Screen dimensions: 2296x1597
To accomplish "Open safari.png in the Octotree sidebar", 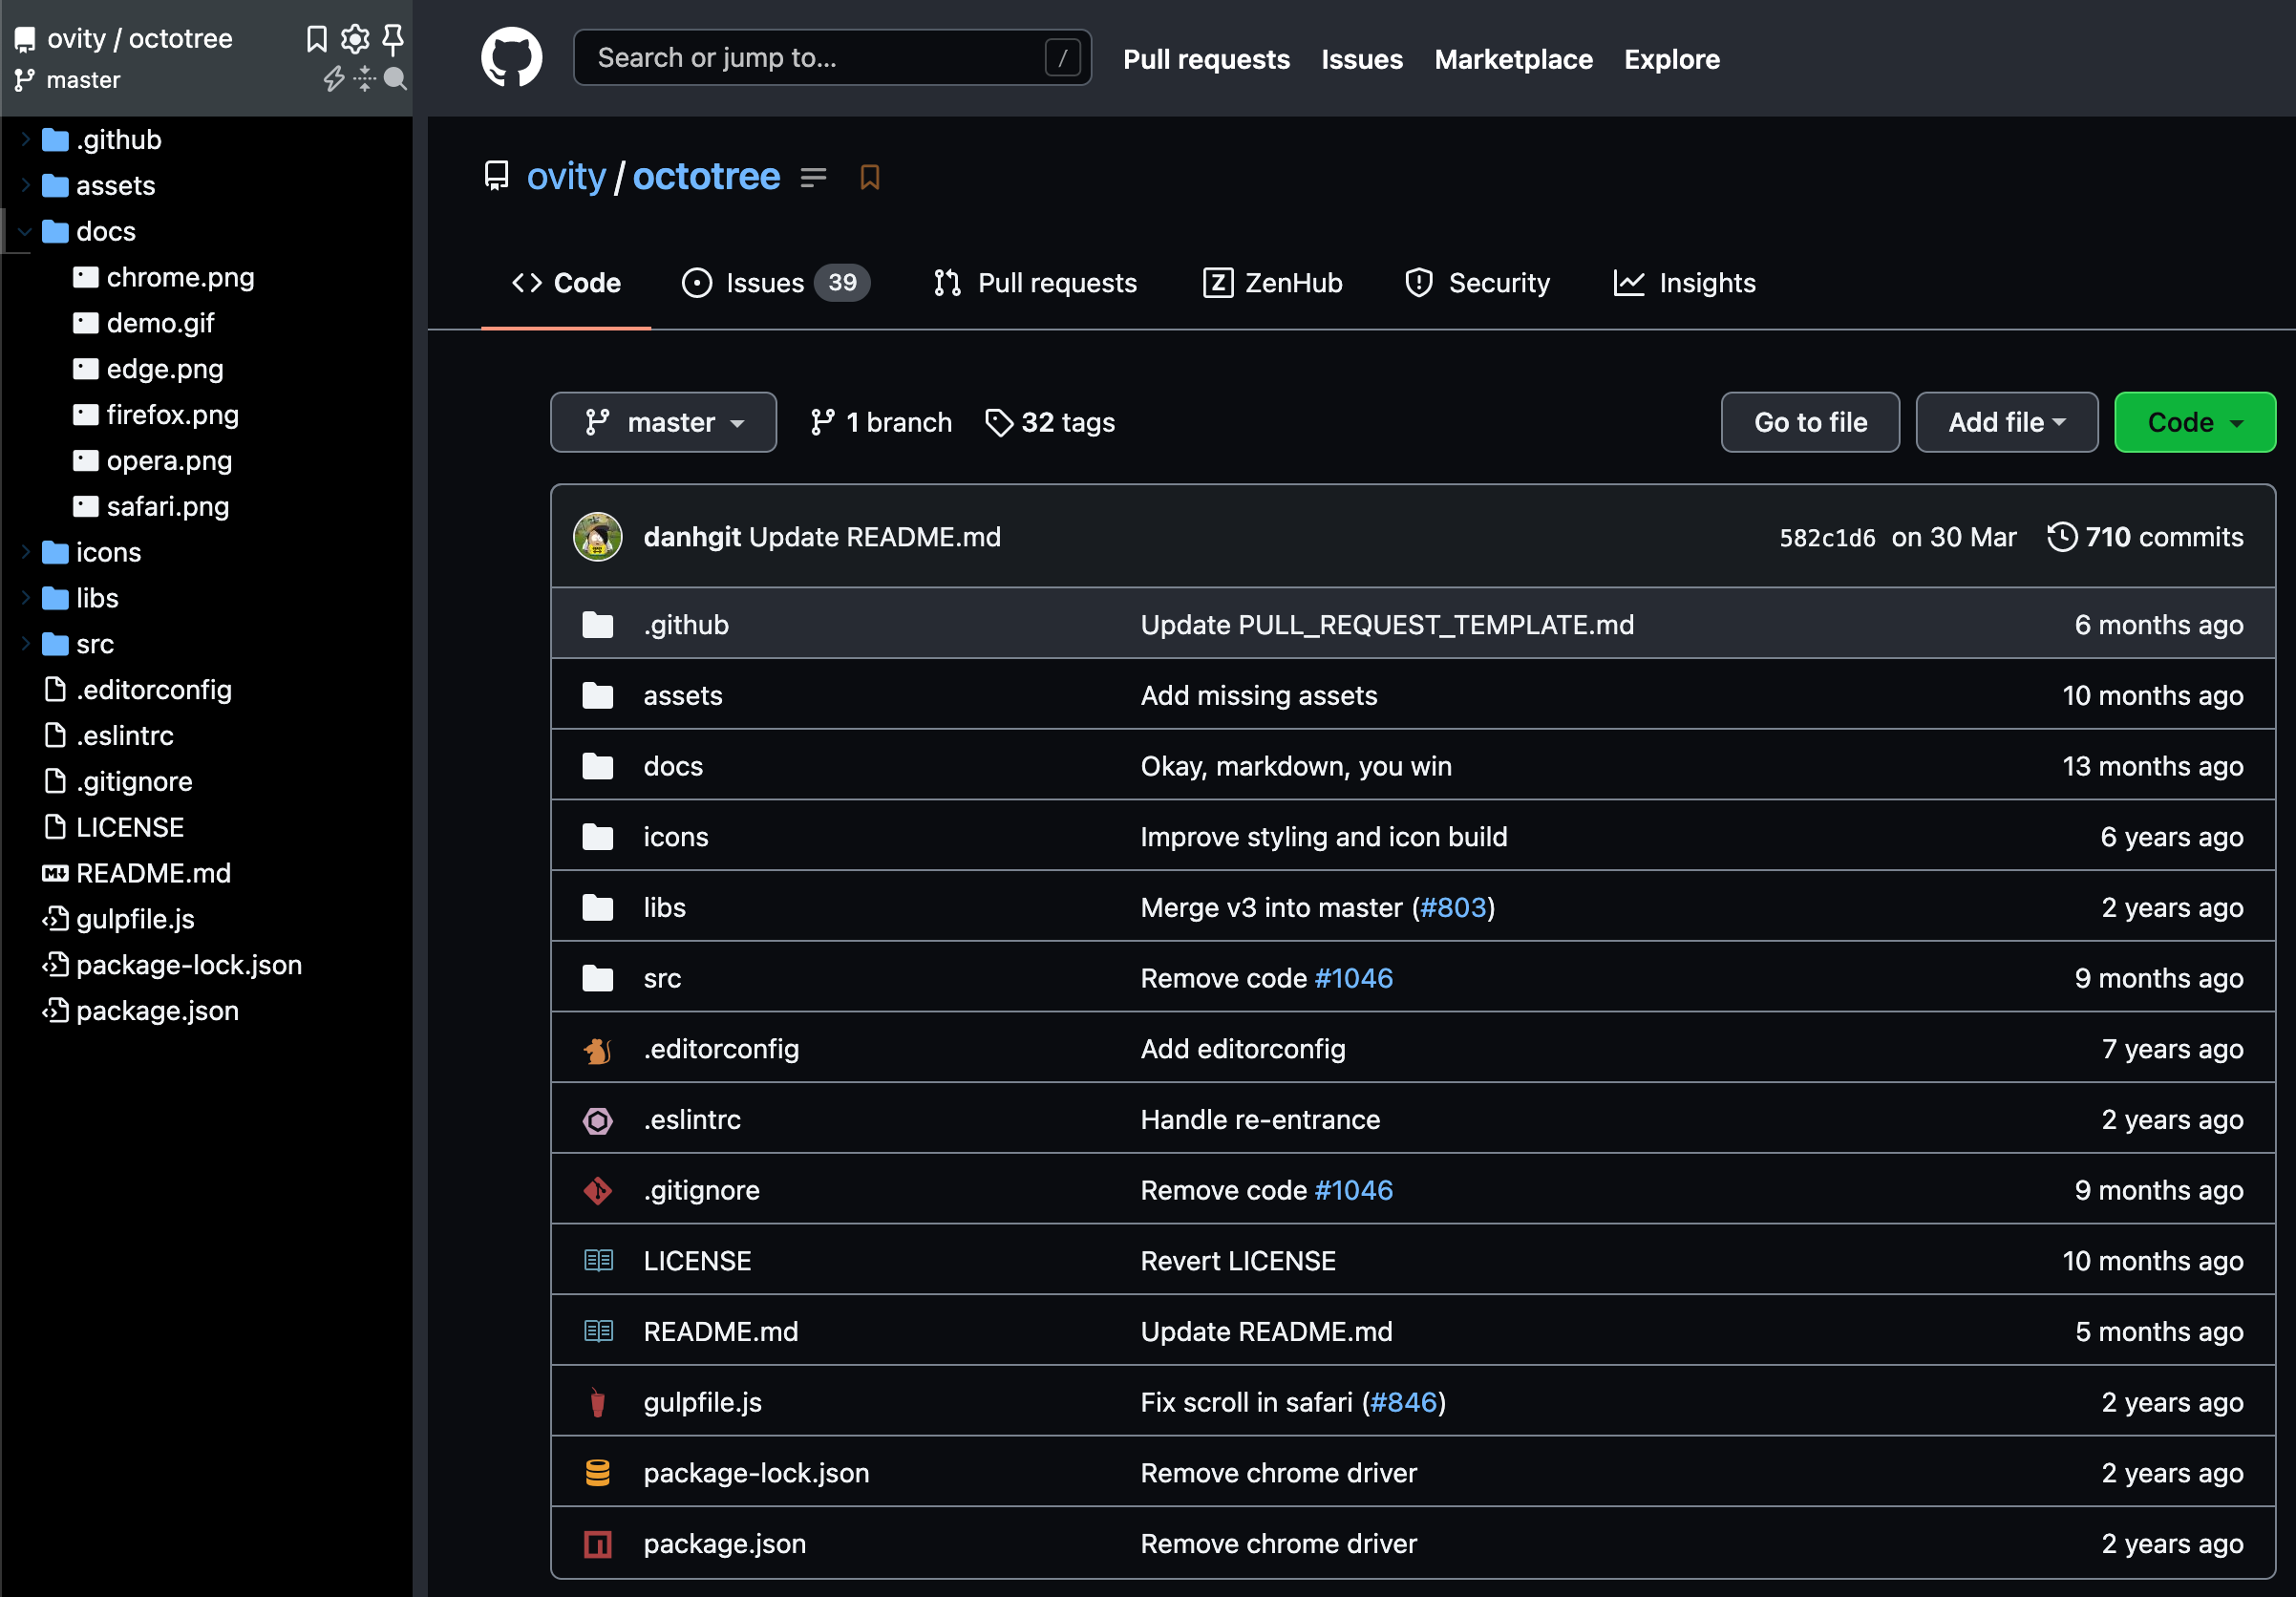I will (167, 506).
